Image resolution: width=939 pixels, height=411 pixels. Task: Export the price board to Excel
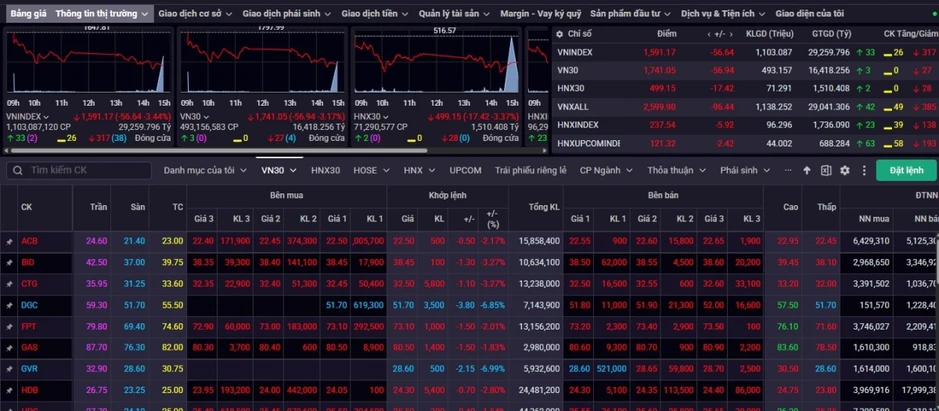[x=826, y=170]
